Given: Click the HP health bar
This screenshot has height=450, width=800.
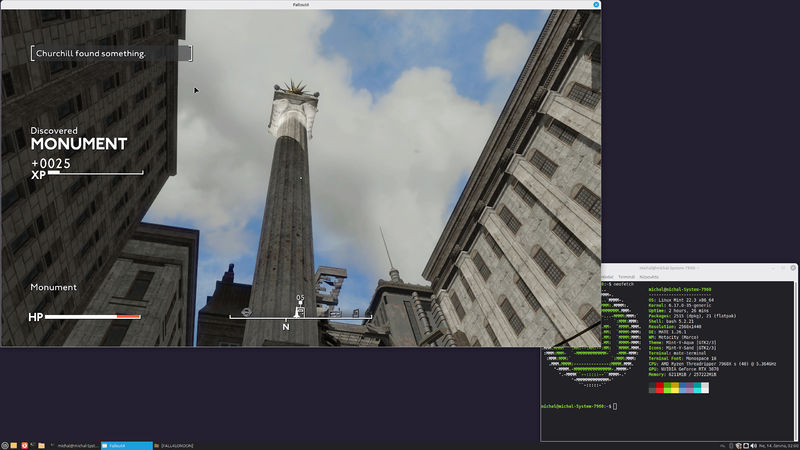Looking at the screenshot, I should tap(92, 317).
